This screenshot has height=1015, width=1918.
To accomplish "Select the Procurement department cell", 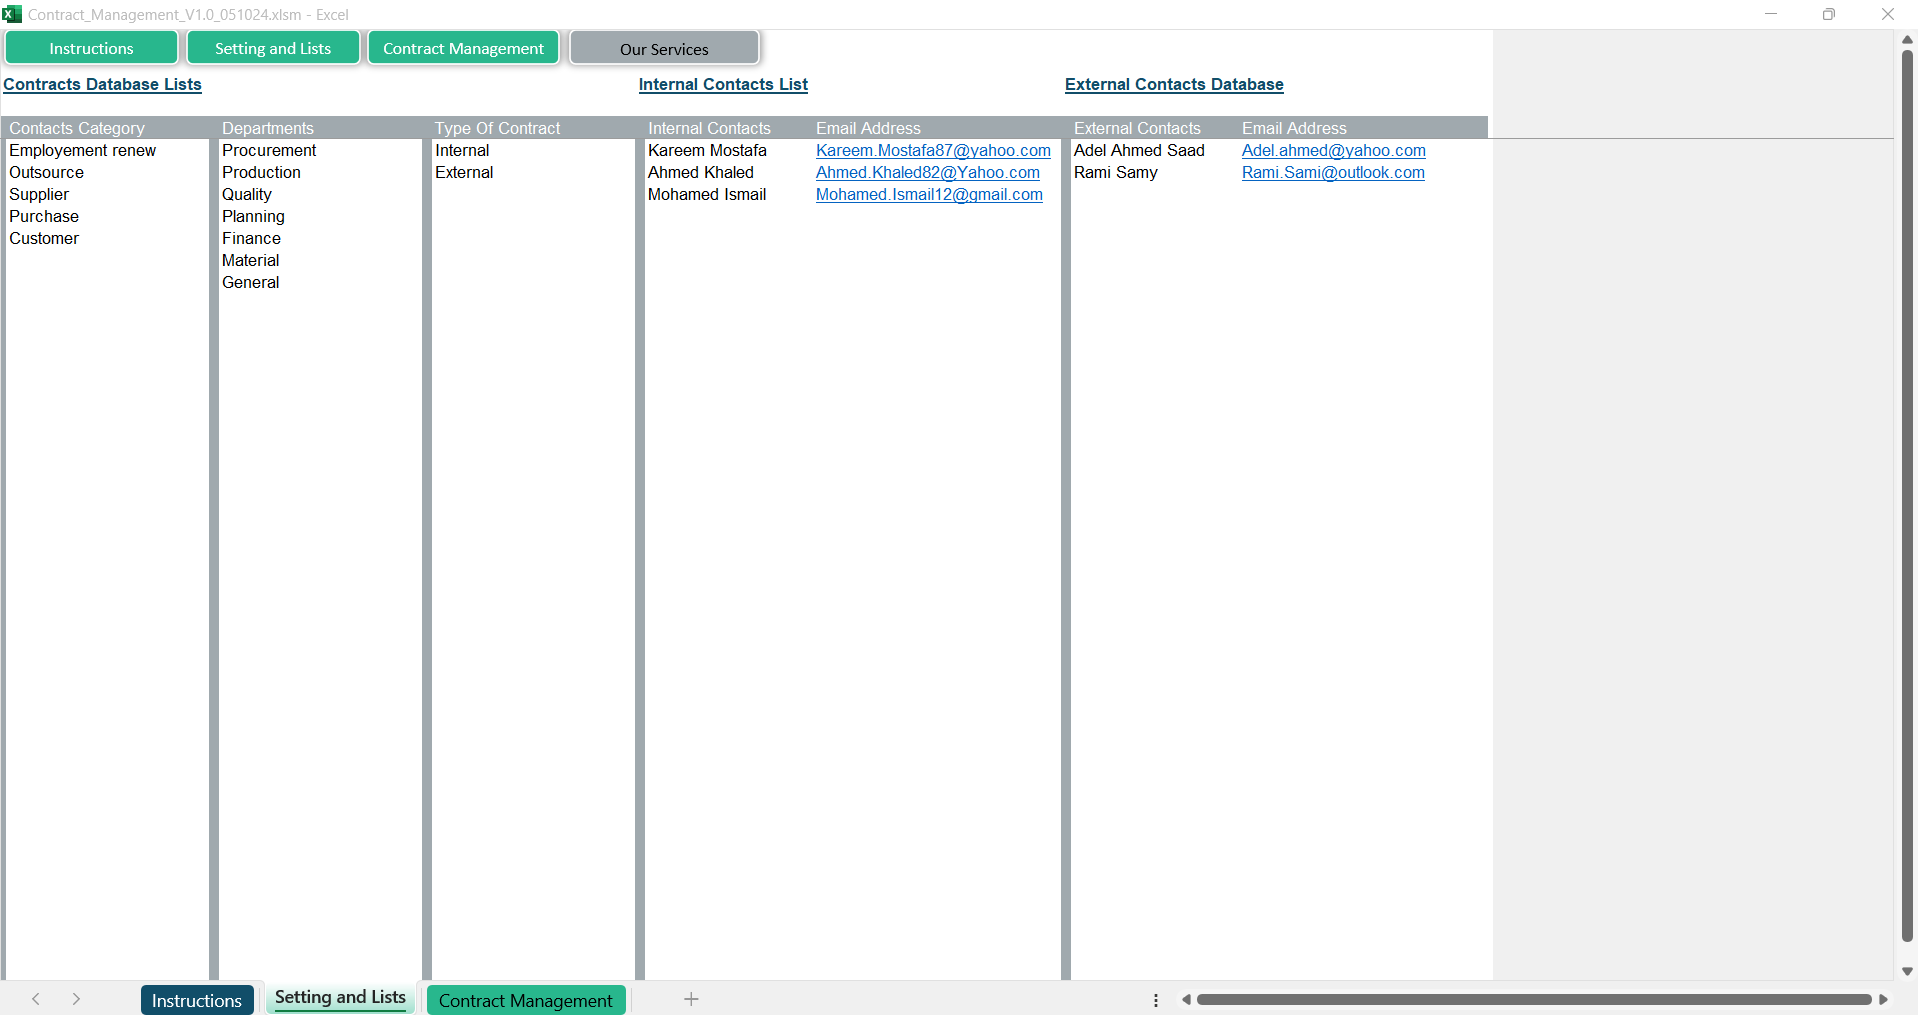I will pyautogui.click(x=269, y=151).
